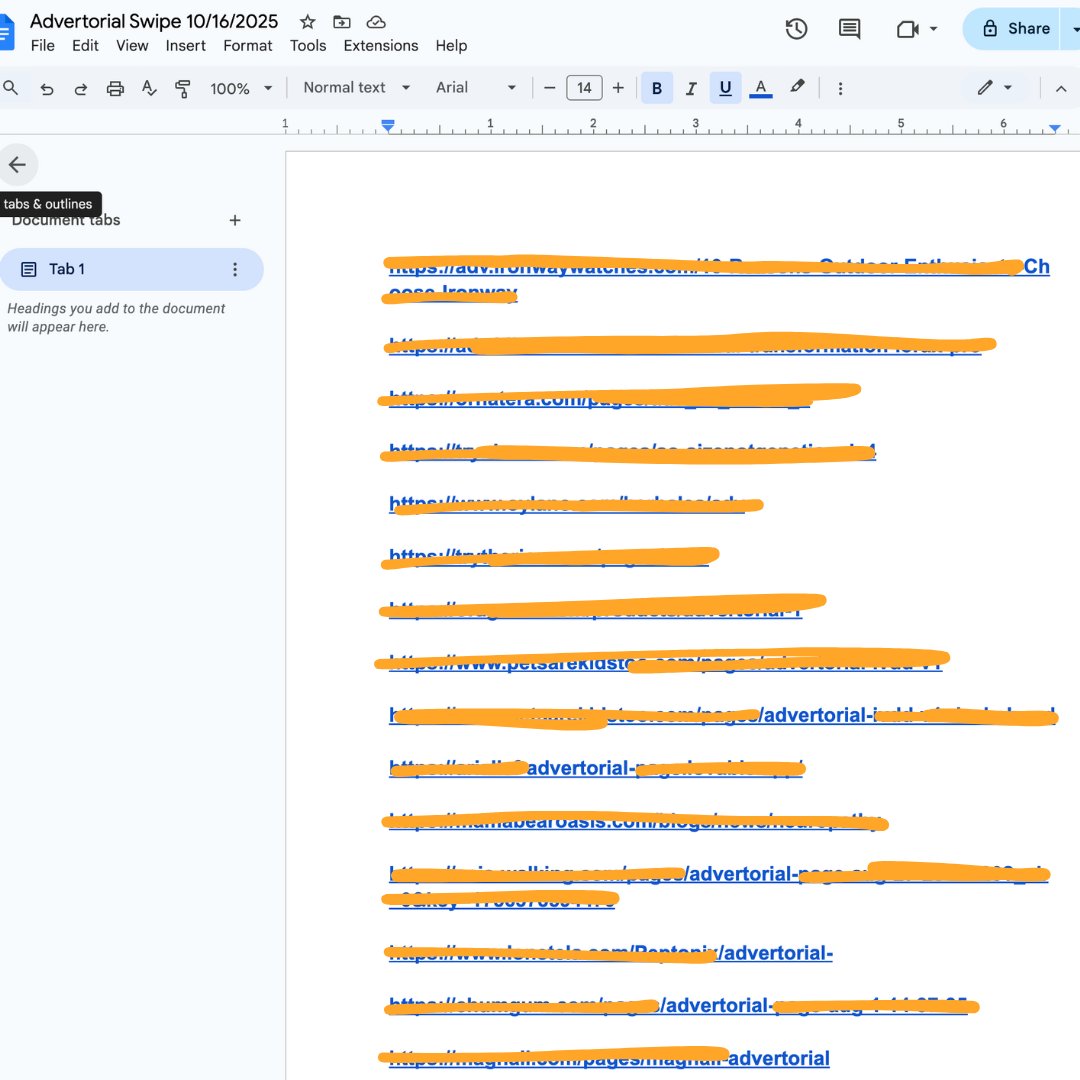Activate the paint format roller
This screenshot has width=1080, height=1080.
coord(183,88)
